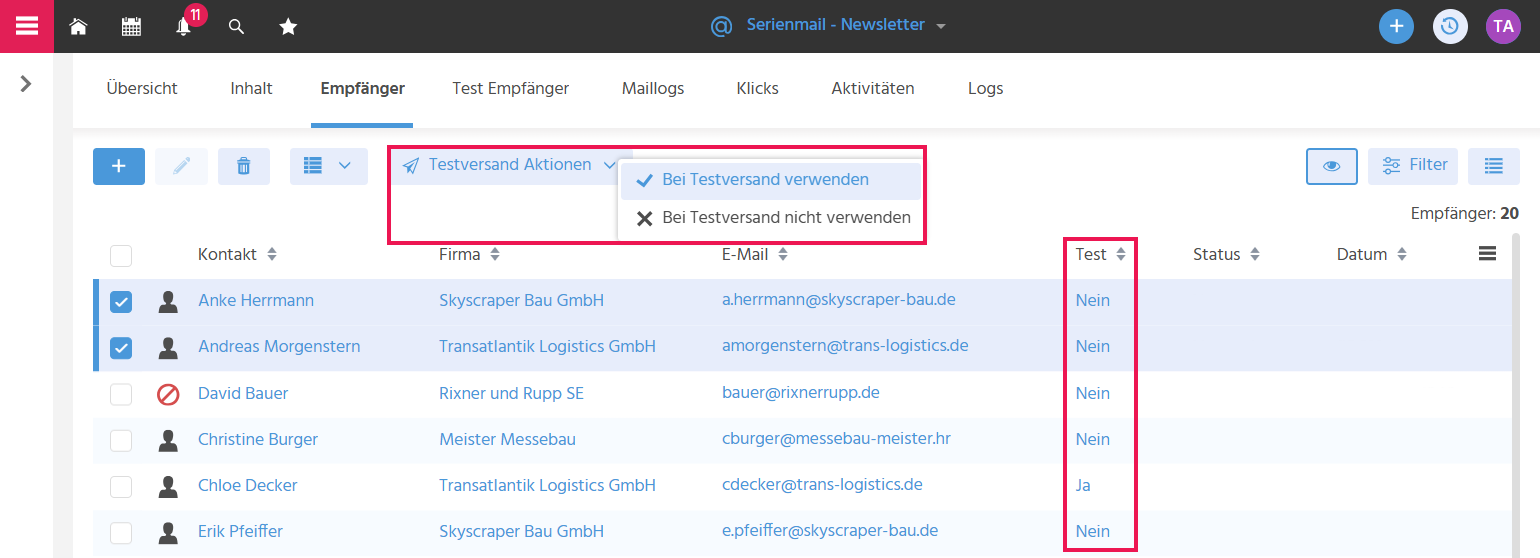Click email e.pfeiffer@skyscraper-bau.de
The width and height of the screenshot is (1540, 558).
point(830,530)
